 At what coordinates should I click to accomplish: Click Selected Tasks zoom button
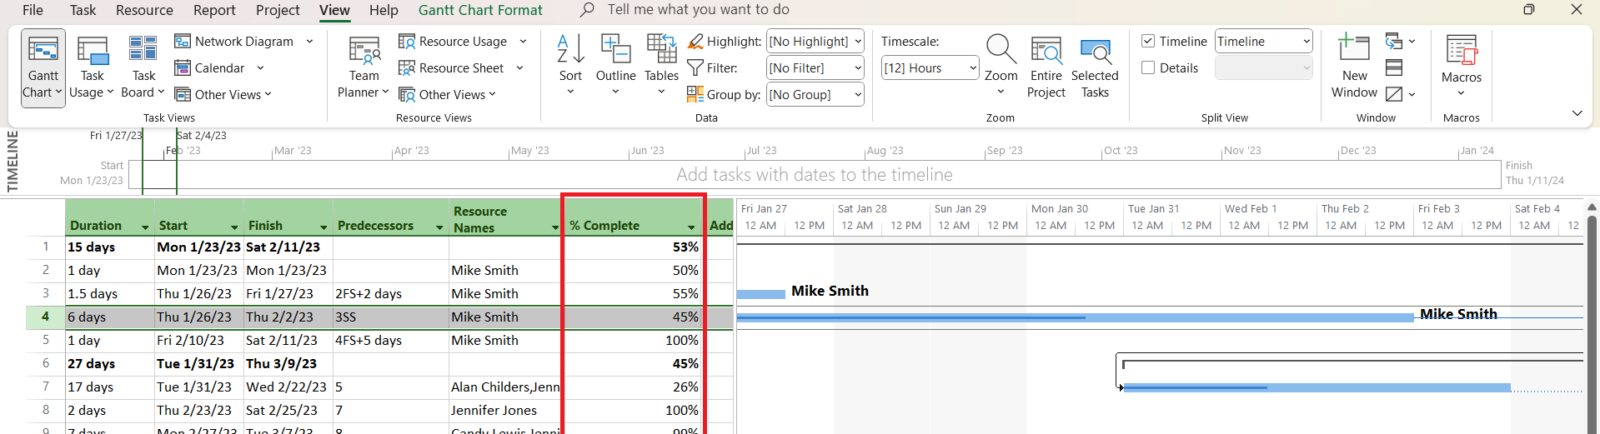[x=1095, y=68]
